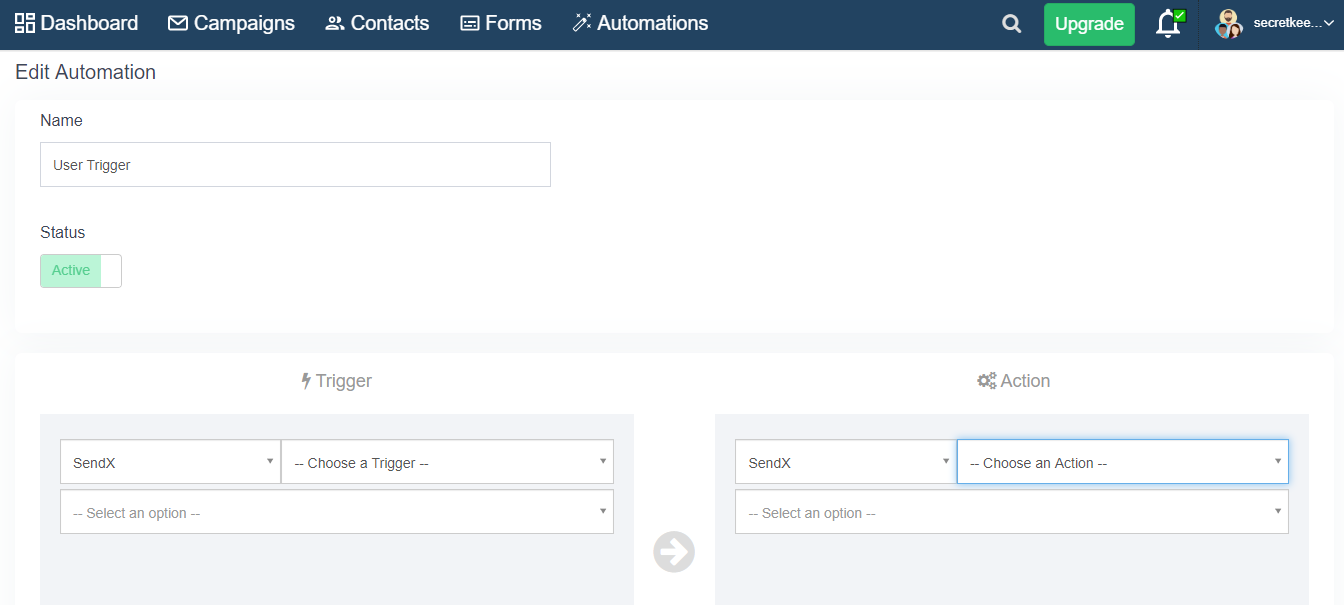
Task: Expand the action SendX app dropdown
Action: 845,463
